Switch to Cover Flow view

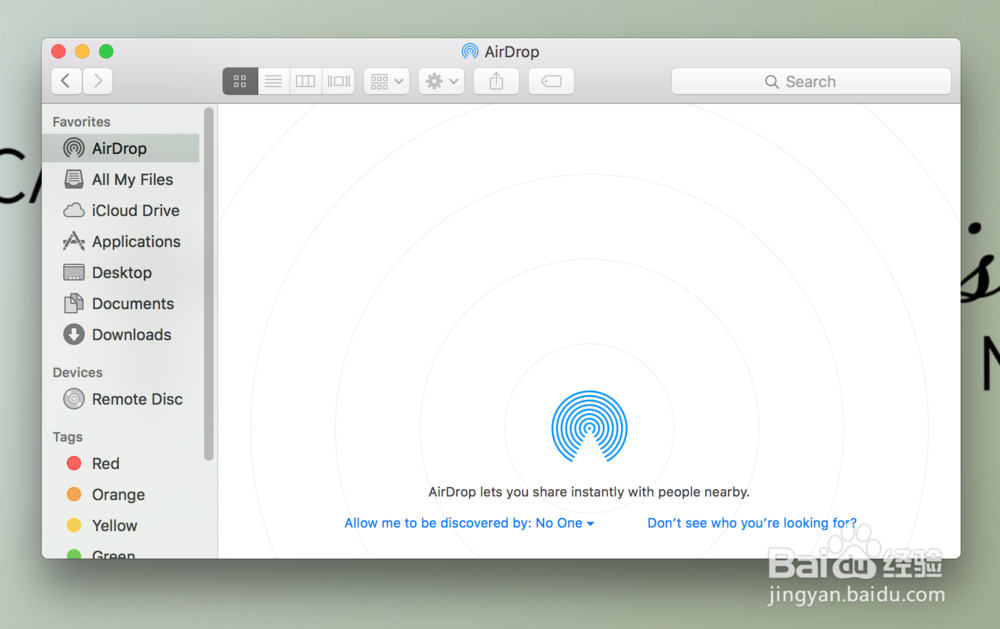coord(339,81)
